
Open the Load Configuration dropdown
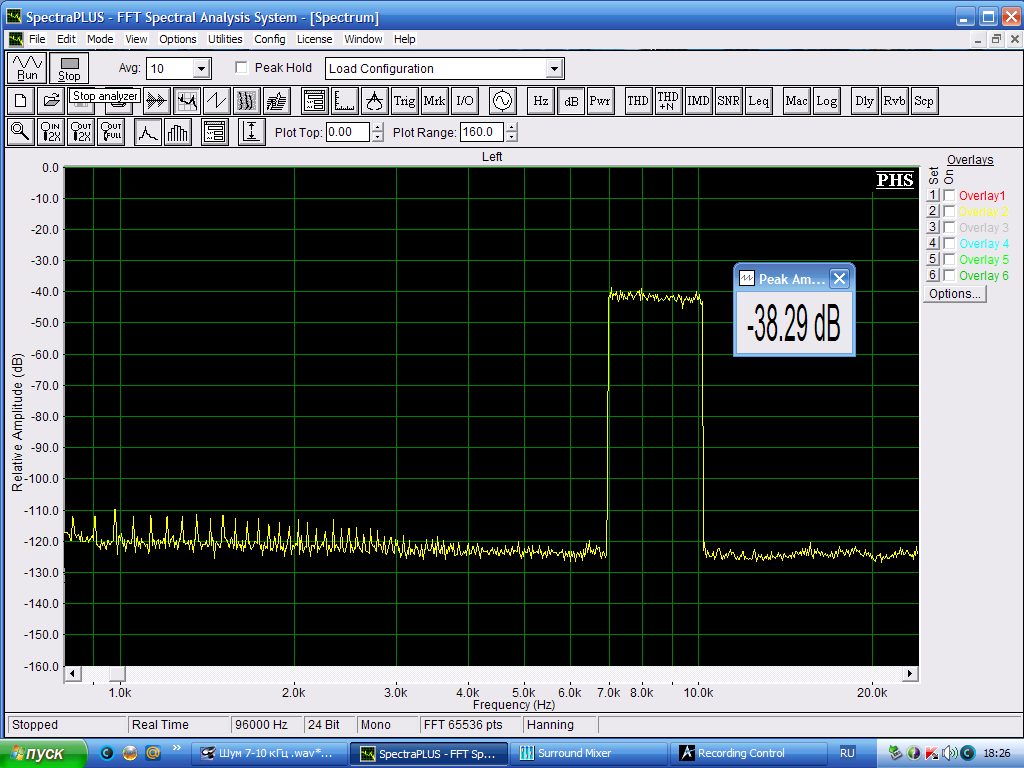pyautogui.click(x=554, y=69)
